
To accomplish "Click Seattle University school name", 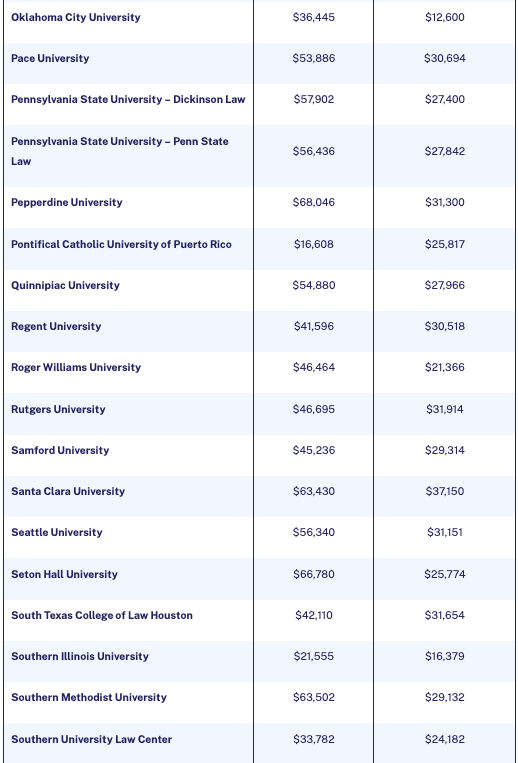I will pos(57,532).
